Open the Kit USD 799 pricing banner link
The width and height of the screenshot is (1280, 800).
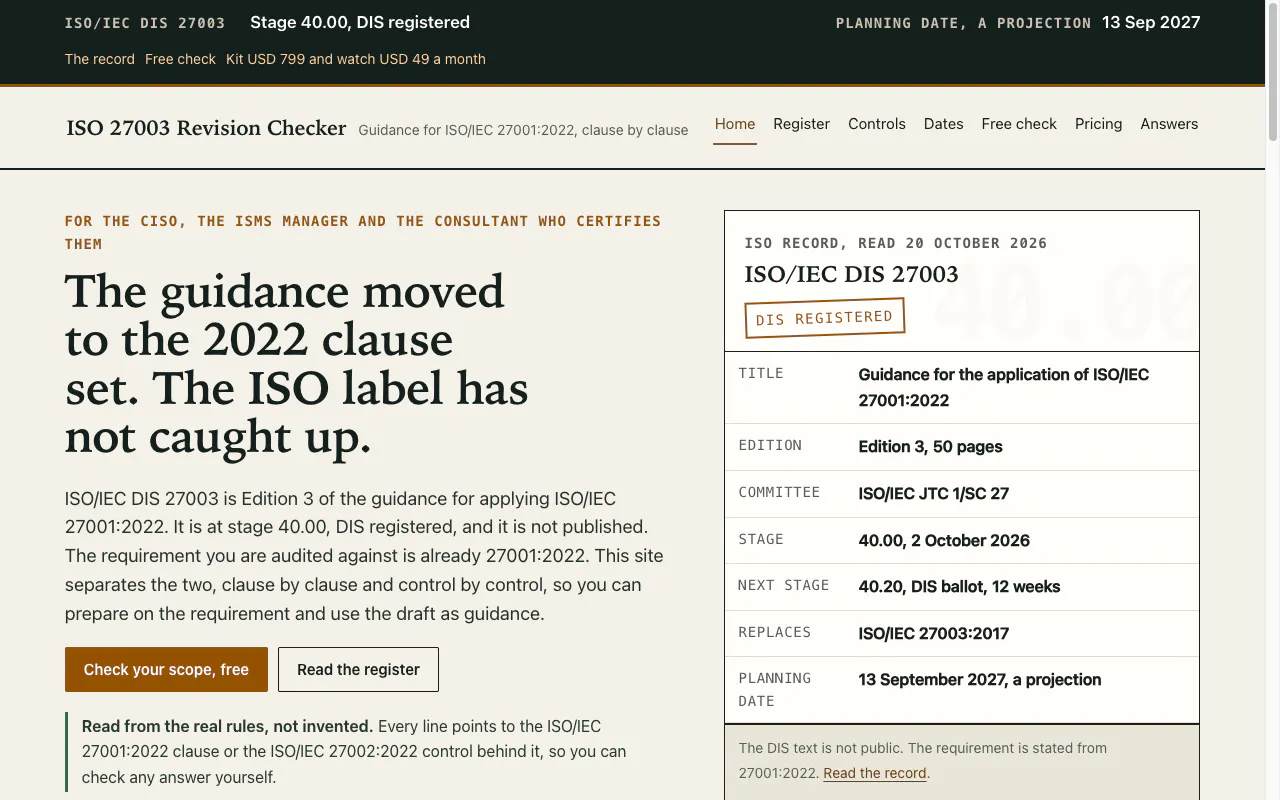pyautogui.click(x=356, y=59)
